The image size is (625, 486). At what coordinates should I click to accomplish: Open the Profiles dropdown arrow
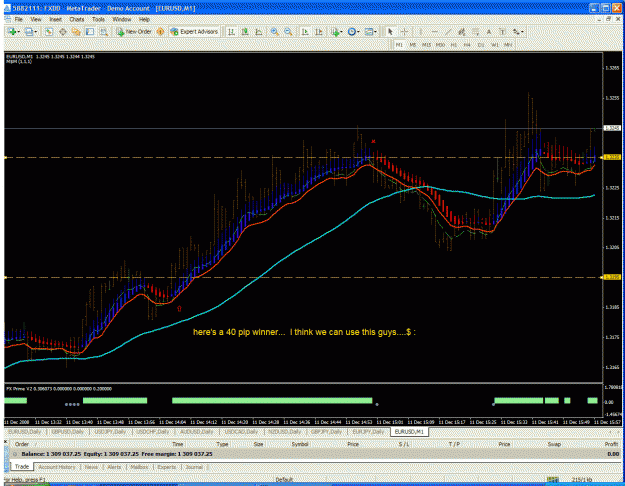point(36,32)
